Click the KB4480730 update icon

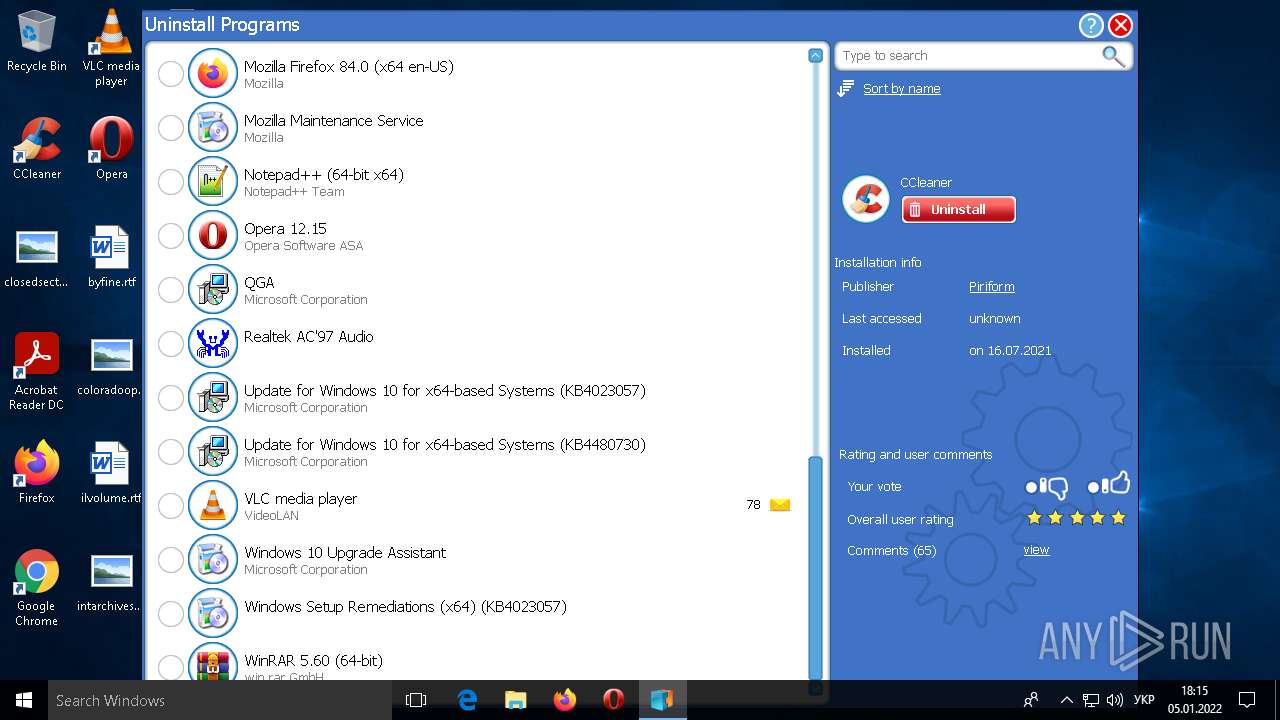(x=213, y=452)
